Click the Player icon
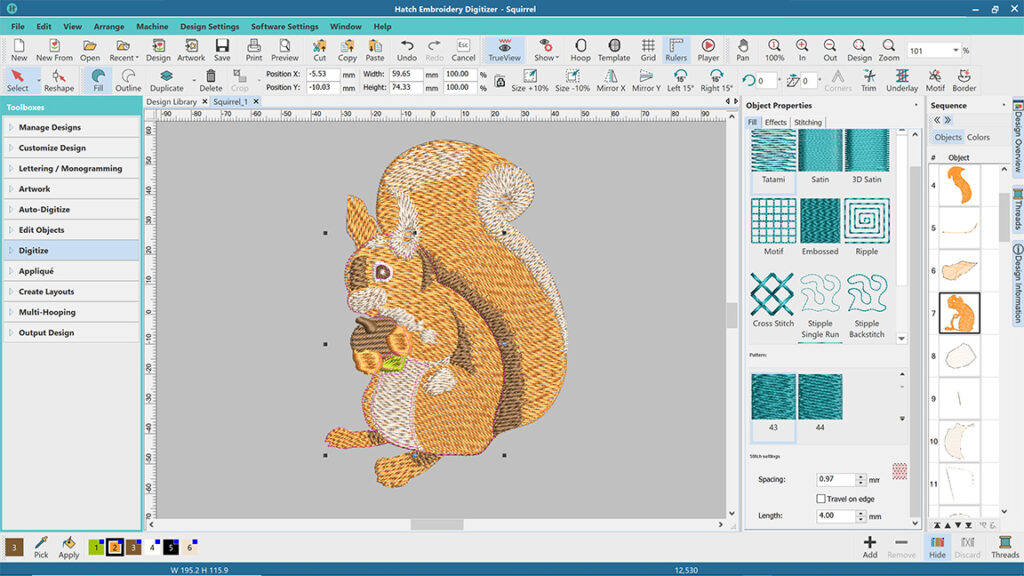Image resolution: width=1024 pixels, height=576 pixels. click(x=708, y=50)
